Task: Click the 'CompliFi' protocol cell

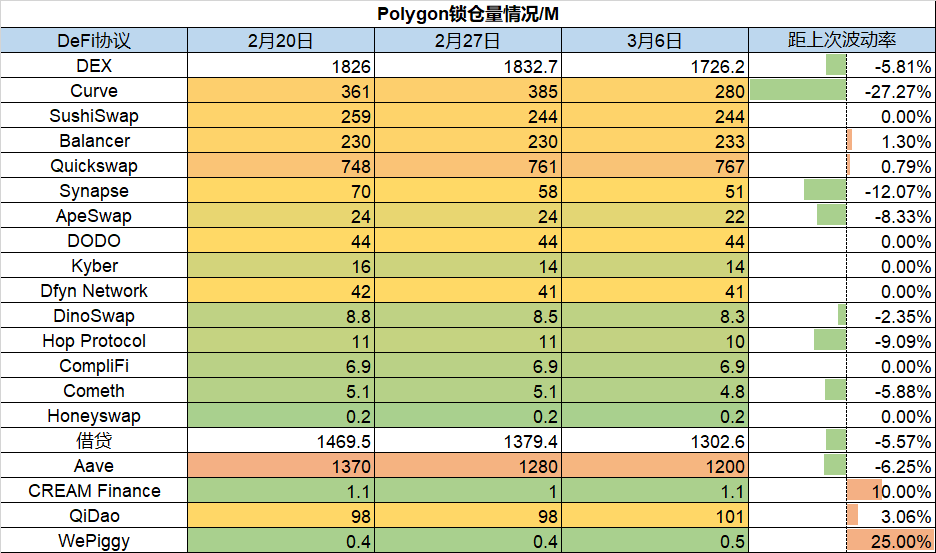Action: click(x=94, y=365)
